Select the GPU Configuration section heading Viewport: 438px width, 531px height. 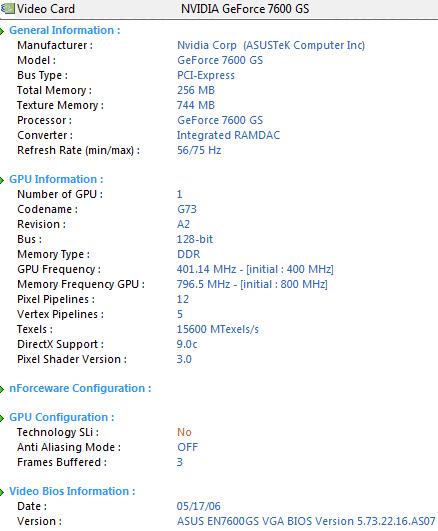(x=61, y=417)
